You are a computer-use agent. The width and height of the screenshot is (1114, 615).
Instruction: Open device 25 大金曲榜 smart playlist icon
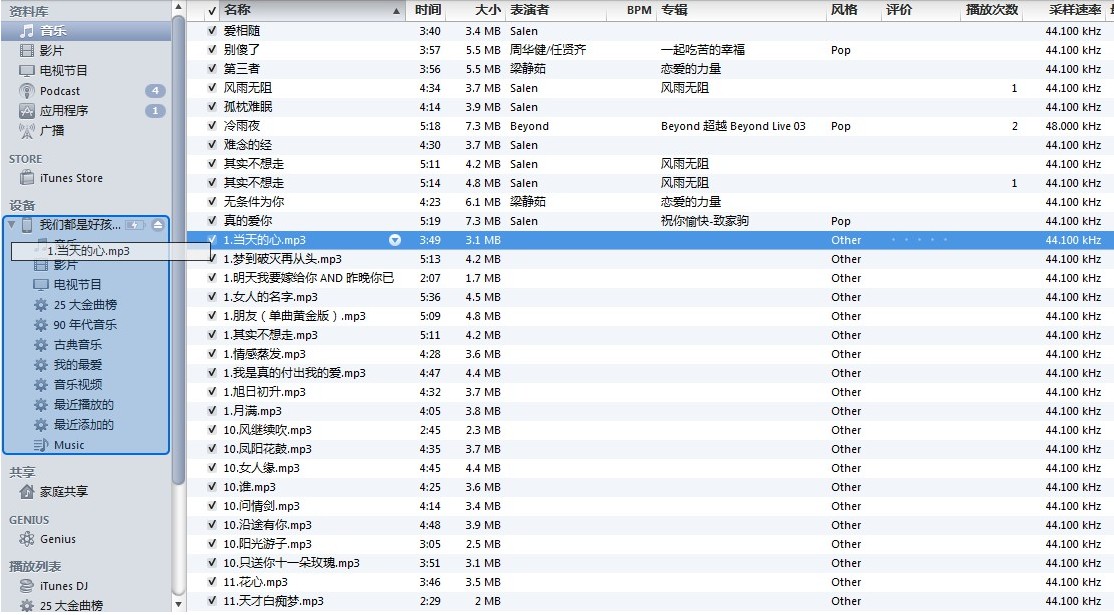pyautogui.click(x=41, y=305)
